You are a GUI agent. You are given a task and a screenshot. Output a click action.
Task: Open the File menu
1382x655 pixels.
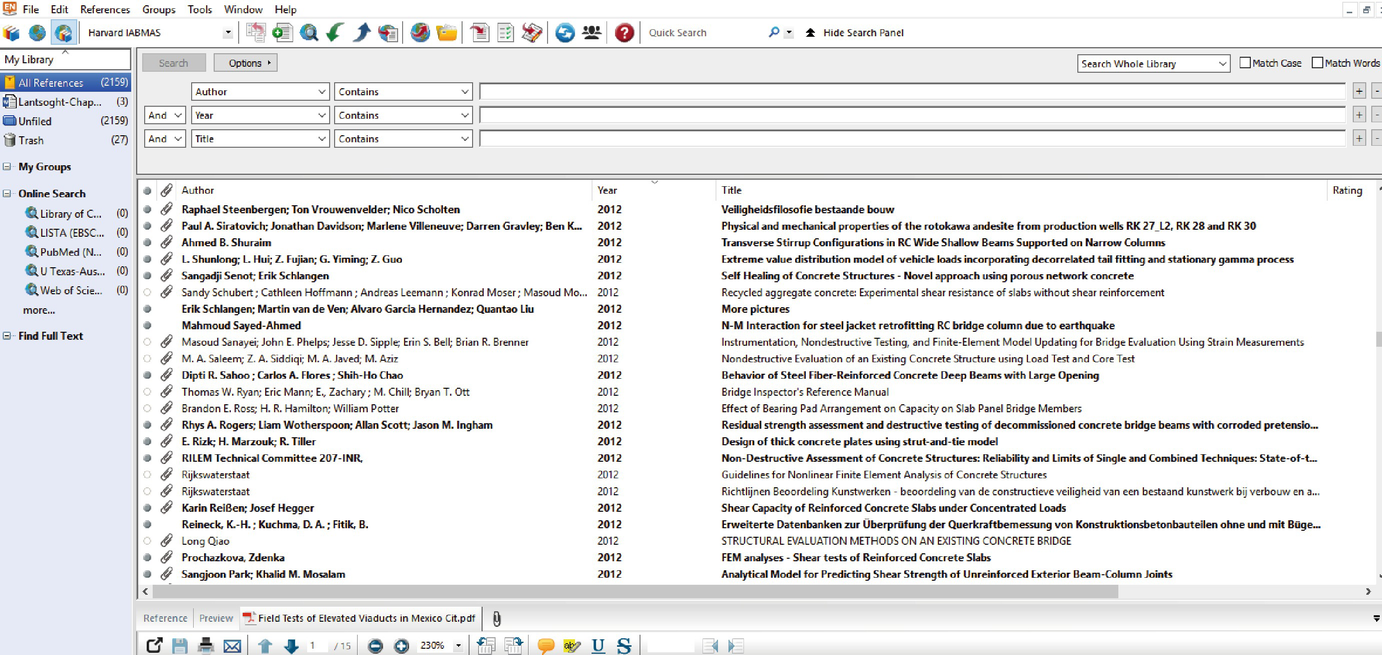coord(31,9)
